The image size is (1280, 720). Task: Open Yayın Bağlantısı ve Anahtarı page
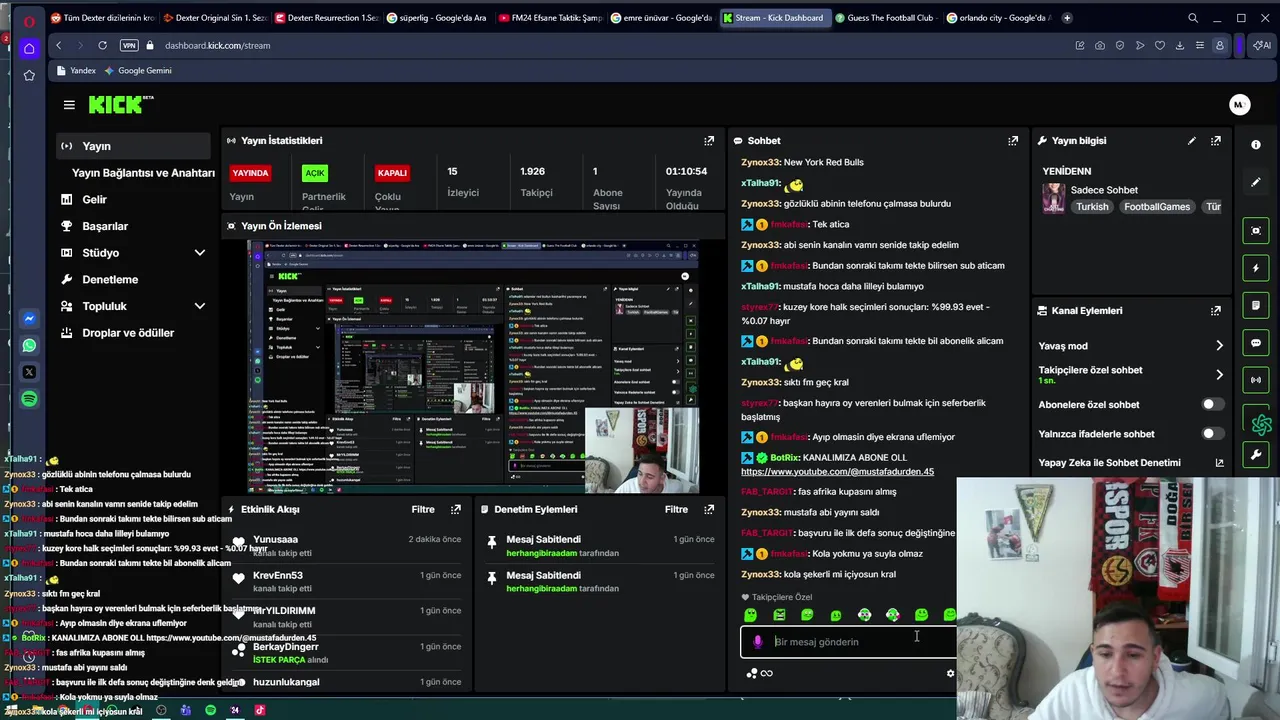pos(143,173)
